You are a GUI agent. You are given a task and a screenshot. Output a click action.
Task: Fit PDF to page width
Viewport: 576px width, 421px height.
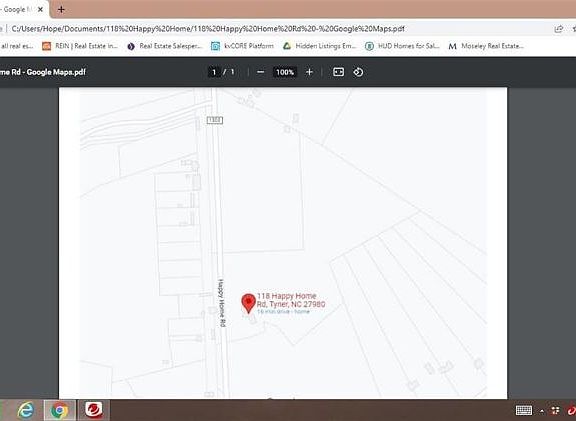338,72
